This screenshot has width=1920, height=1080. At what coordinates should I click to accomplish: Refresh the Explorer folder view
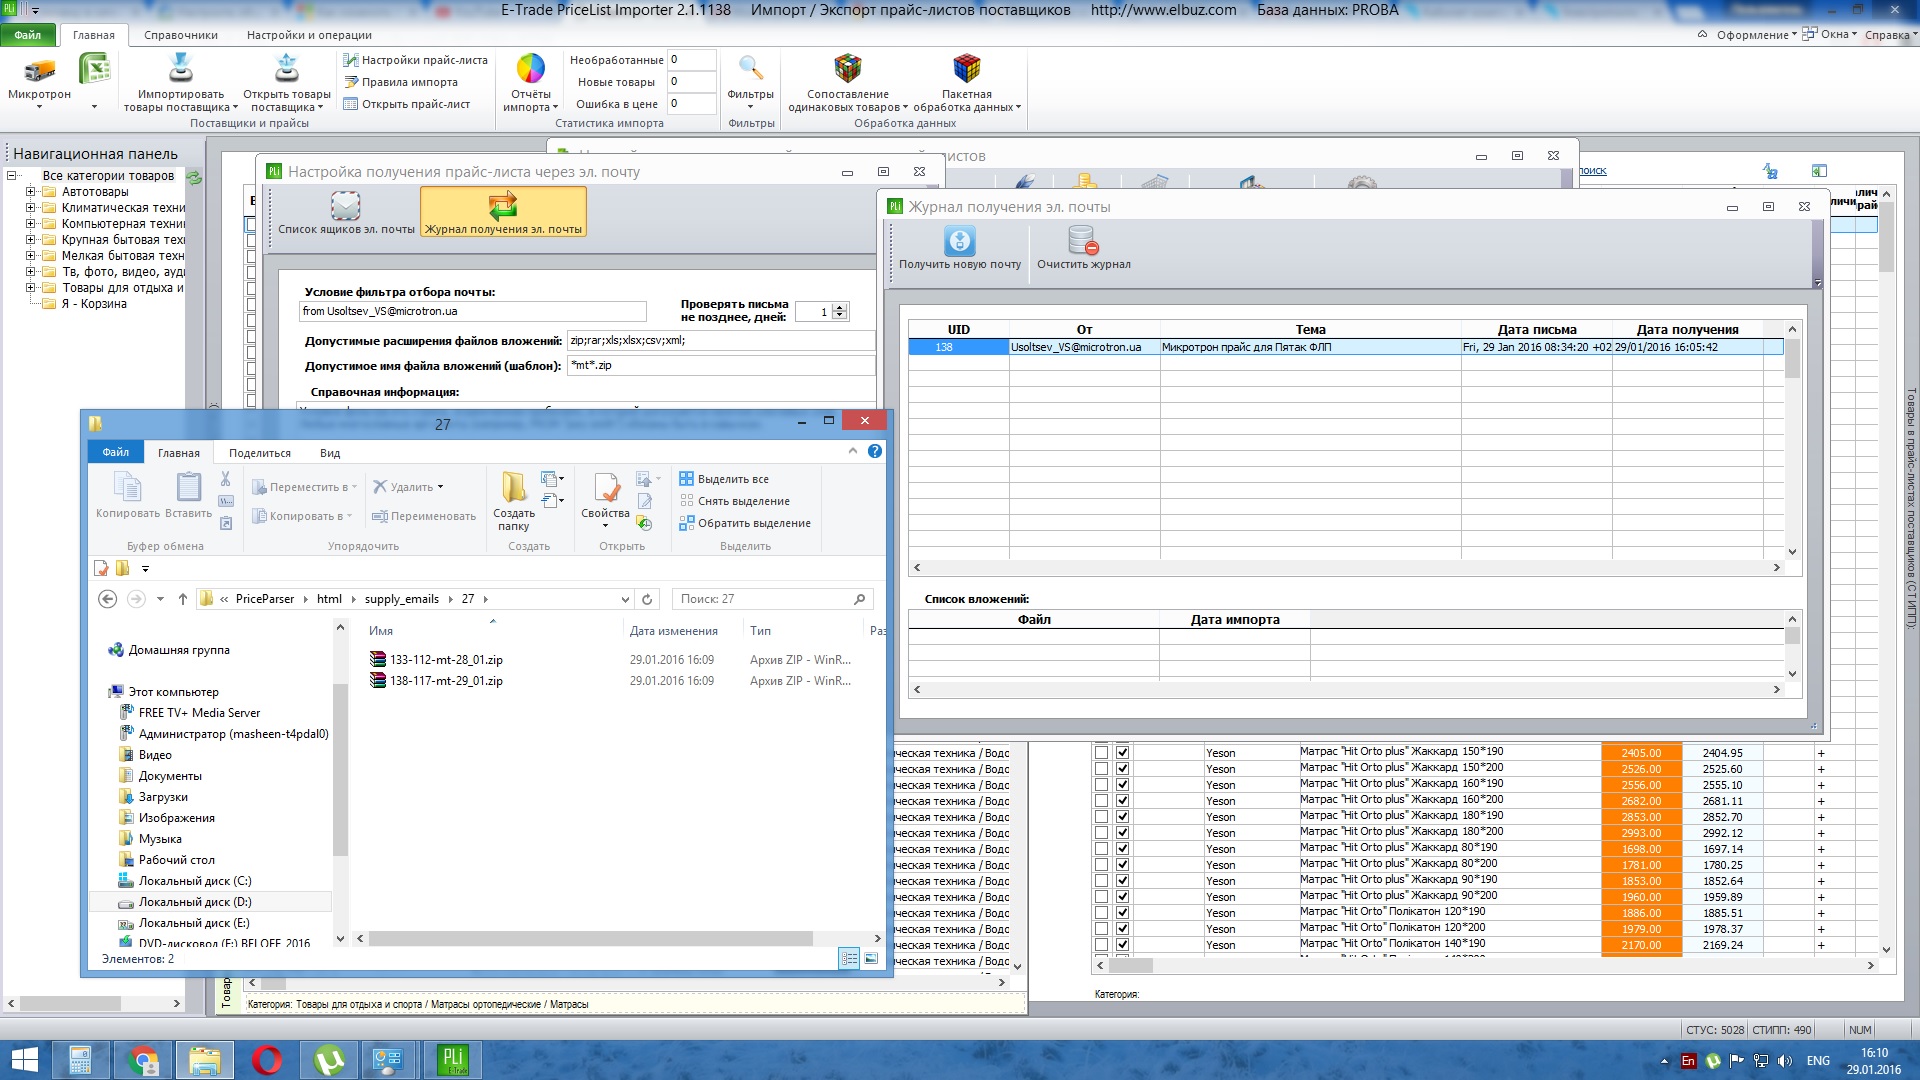click(647, 599)
